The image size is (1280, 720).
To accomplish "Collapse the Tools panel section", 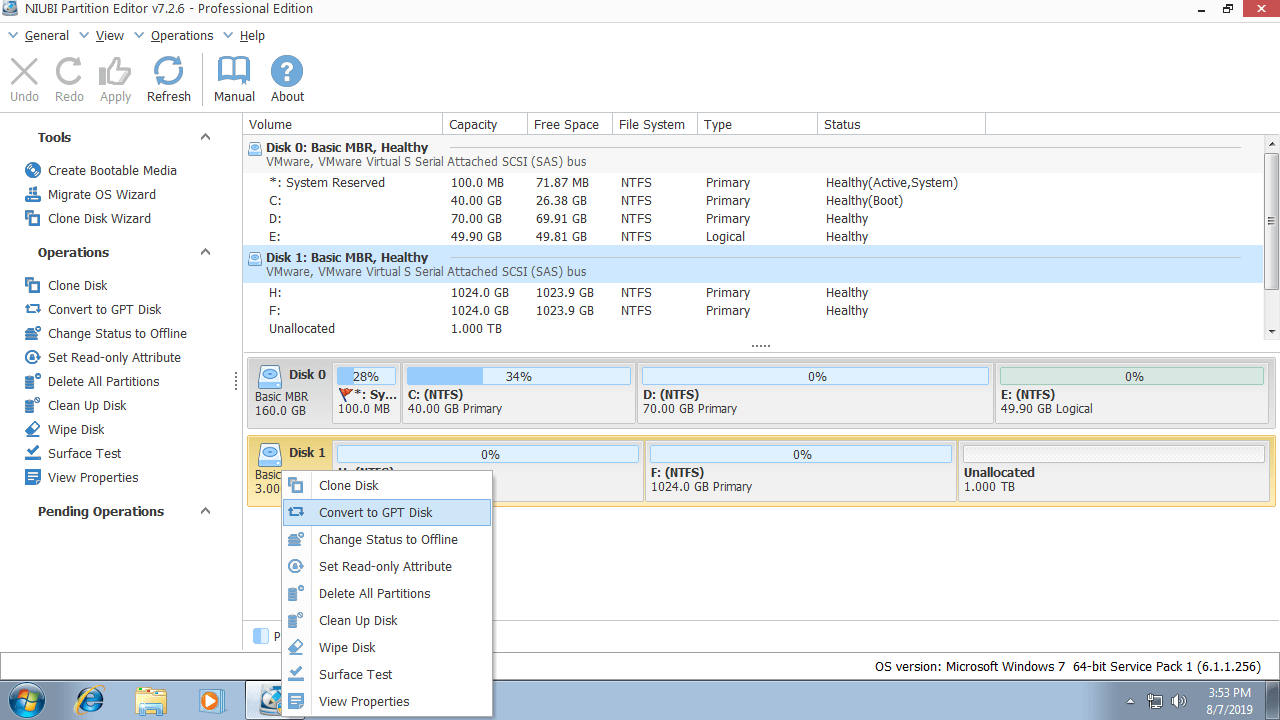I will coord(205,137).
